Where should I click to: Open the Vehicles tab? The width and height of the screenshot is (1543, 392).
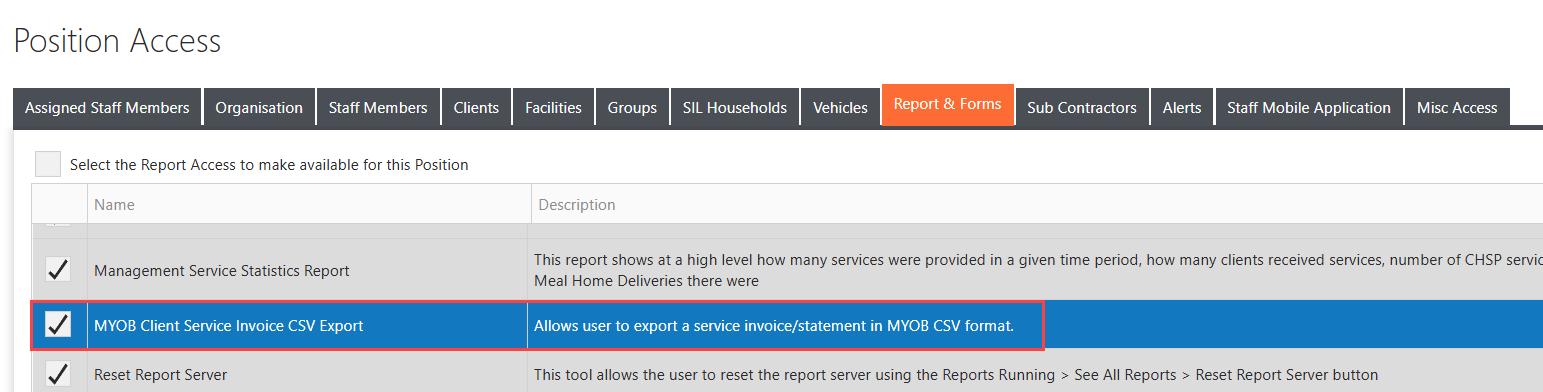point(840,108)
